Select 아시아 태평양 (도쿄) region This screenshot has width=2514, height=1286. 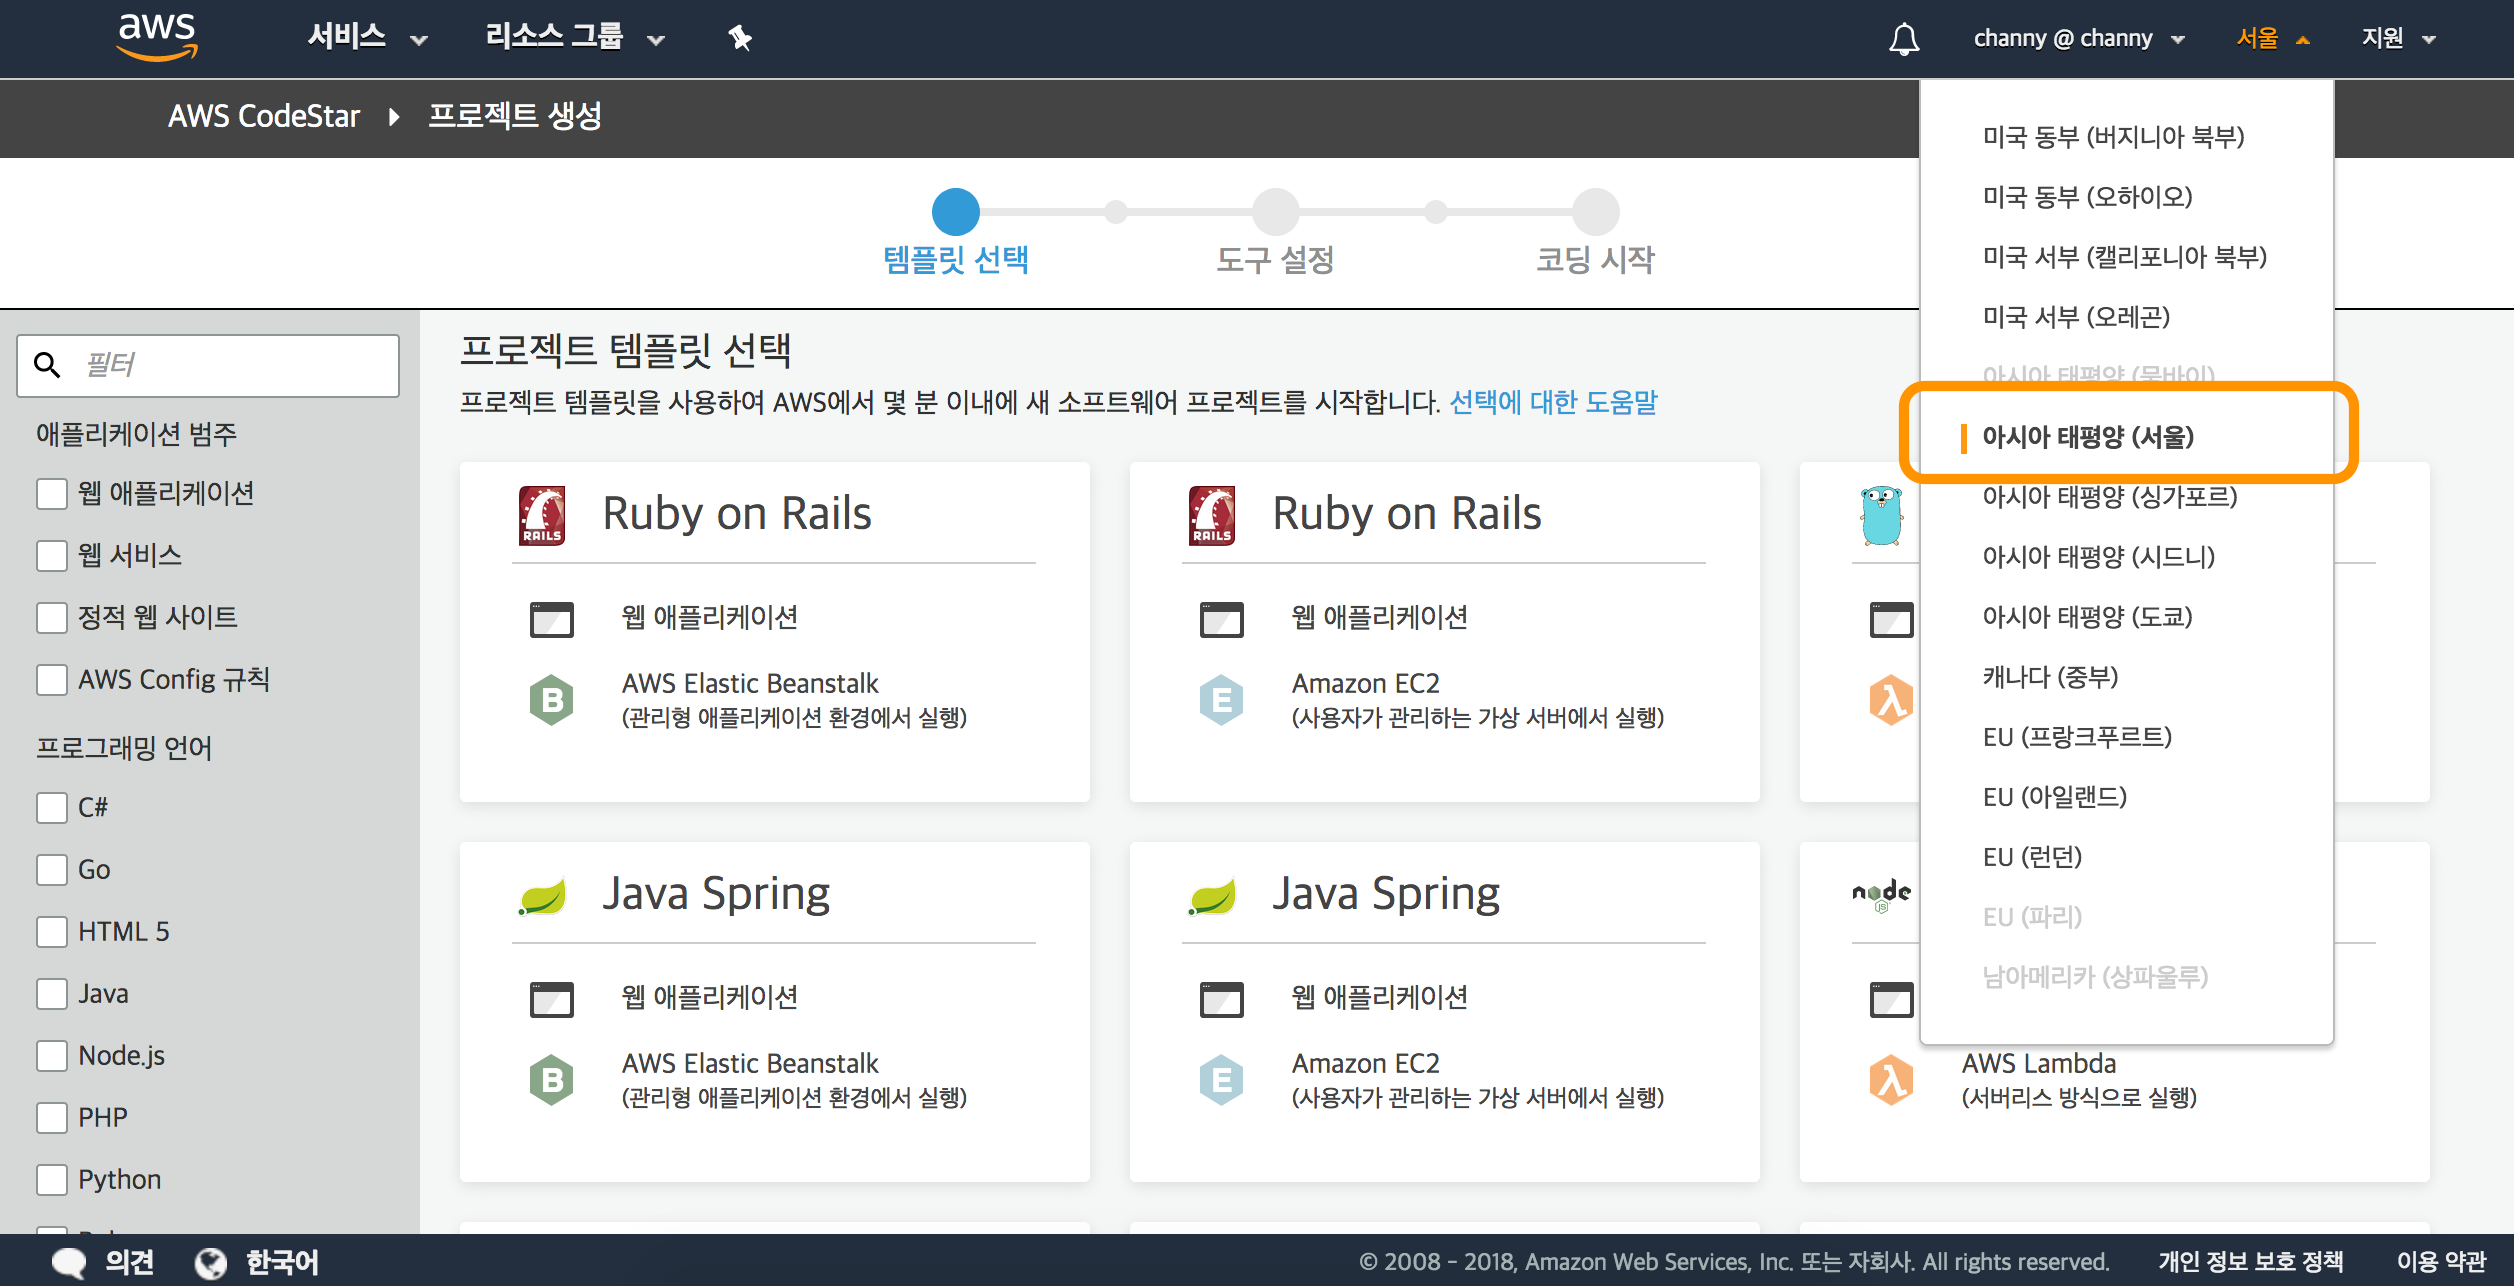point(2087,617)
